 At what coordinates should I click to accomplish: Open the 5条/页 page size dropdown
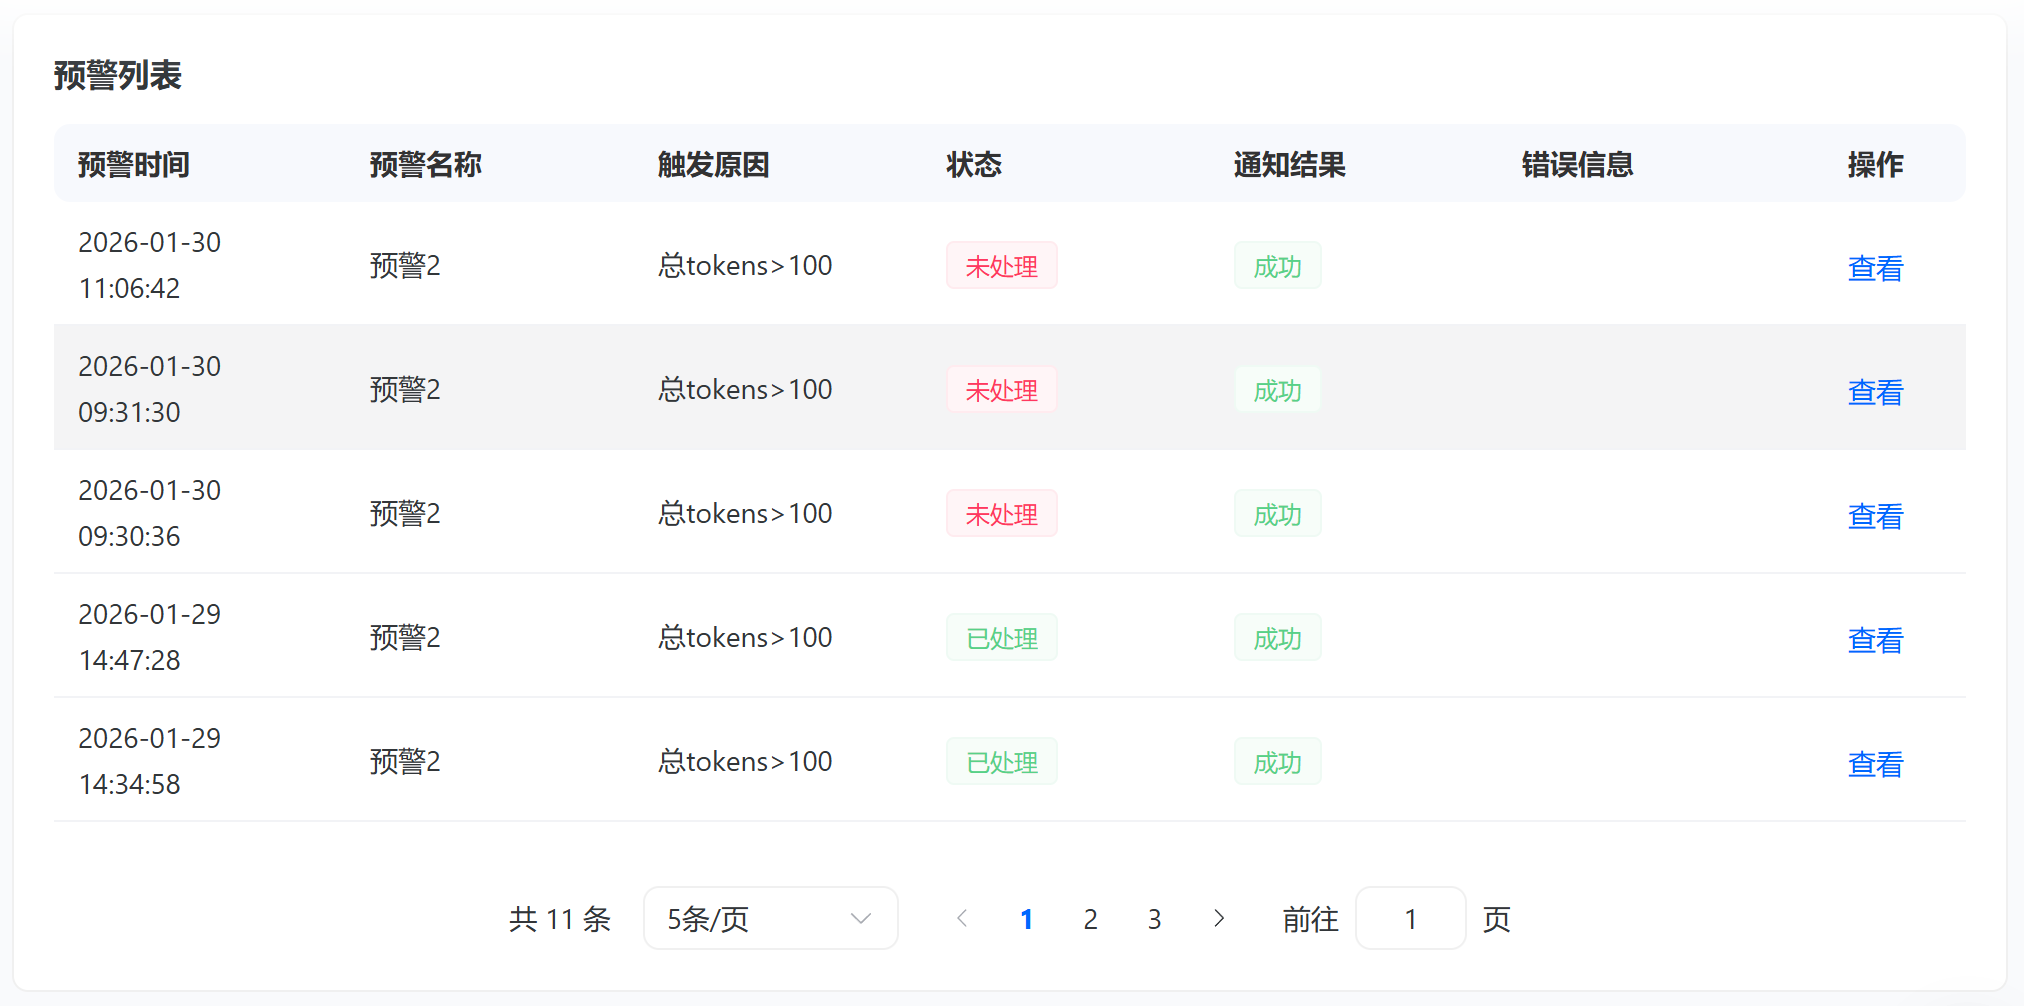770,918
